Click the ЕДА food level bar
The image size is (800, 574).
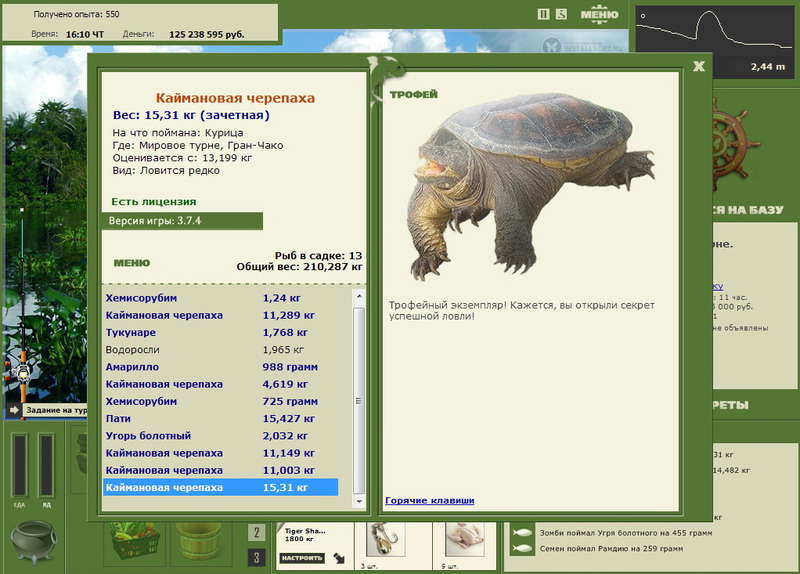19,464
